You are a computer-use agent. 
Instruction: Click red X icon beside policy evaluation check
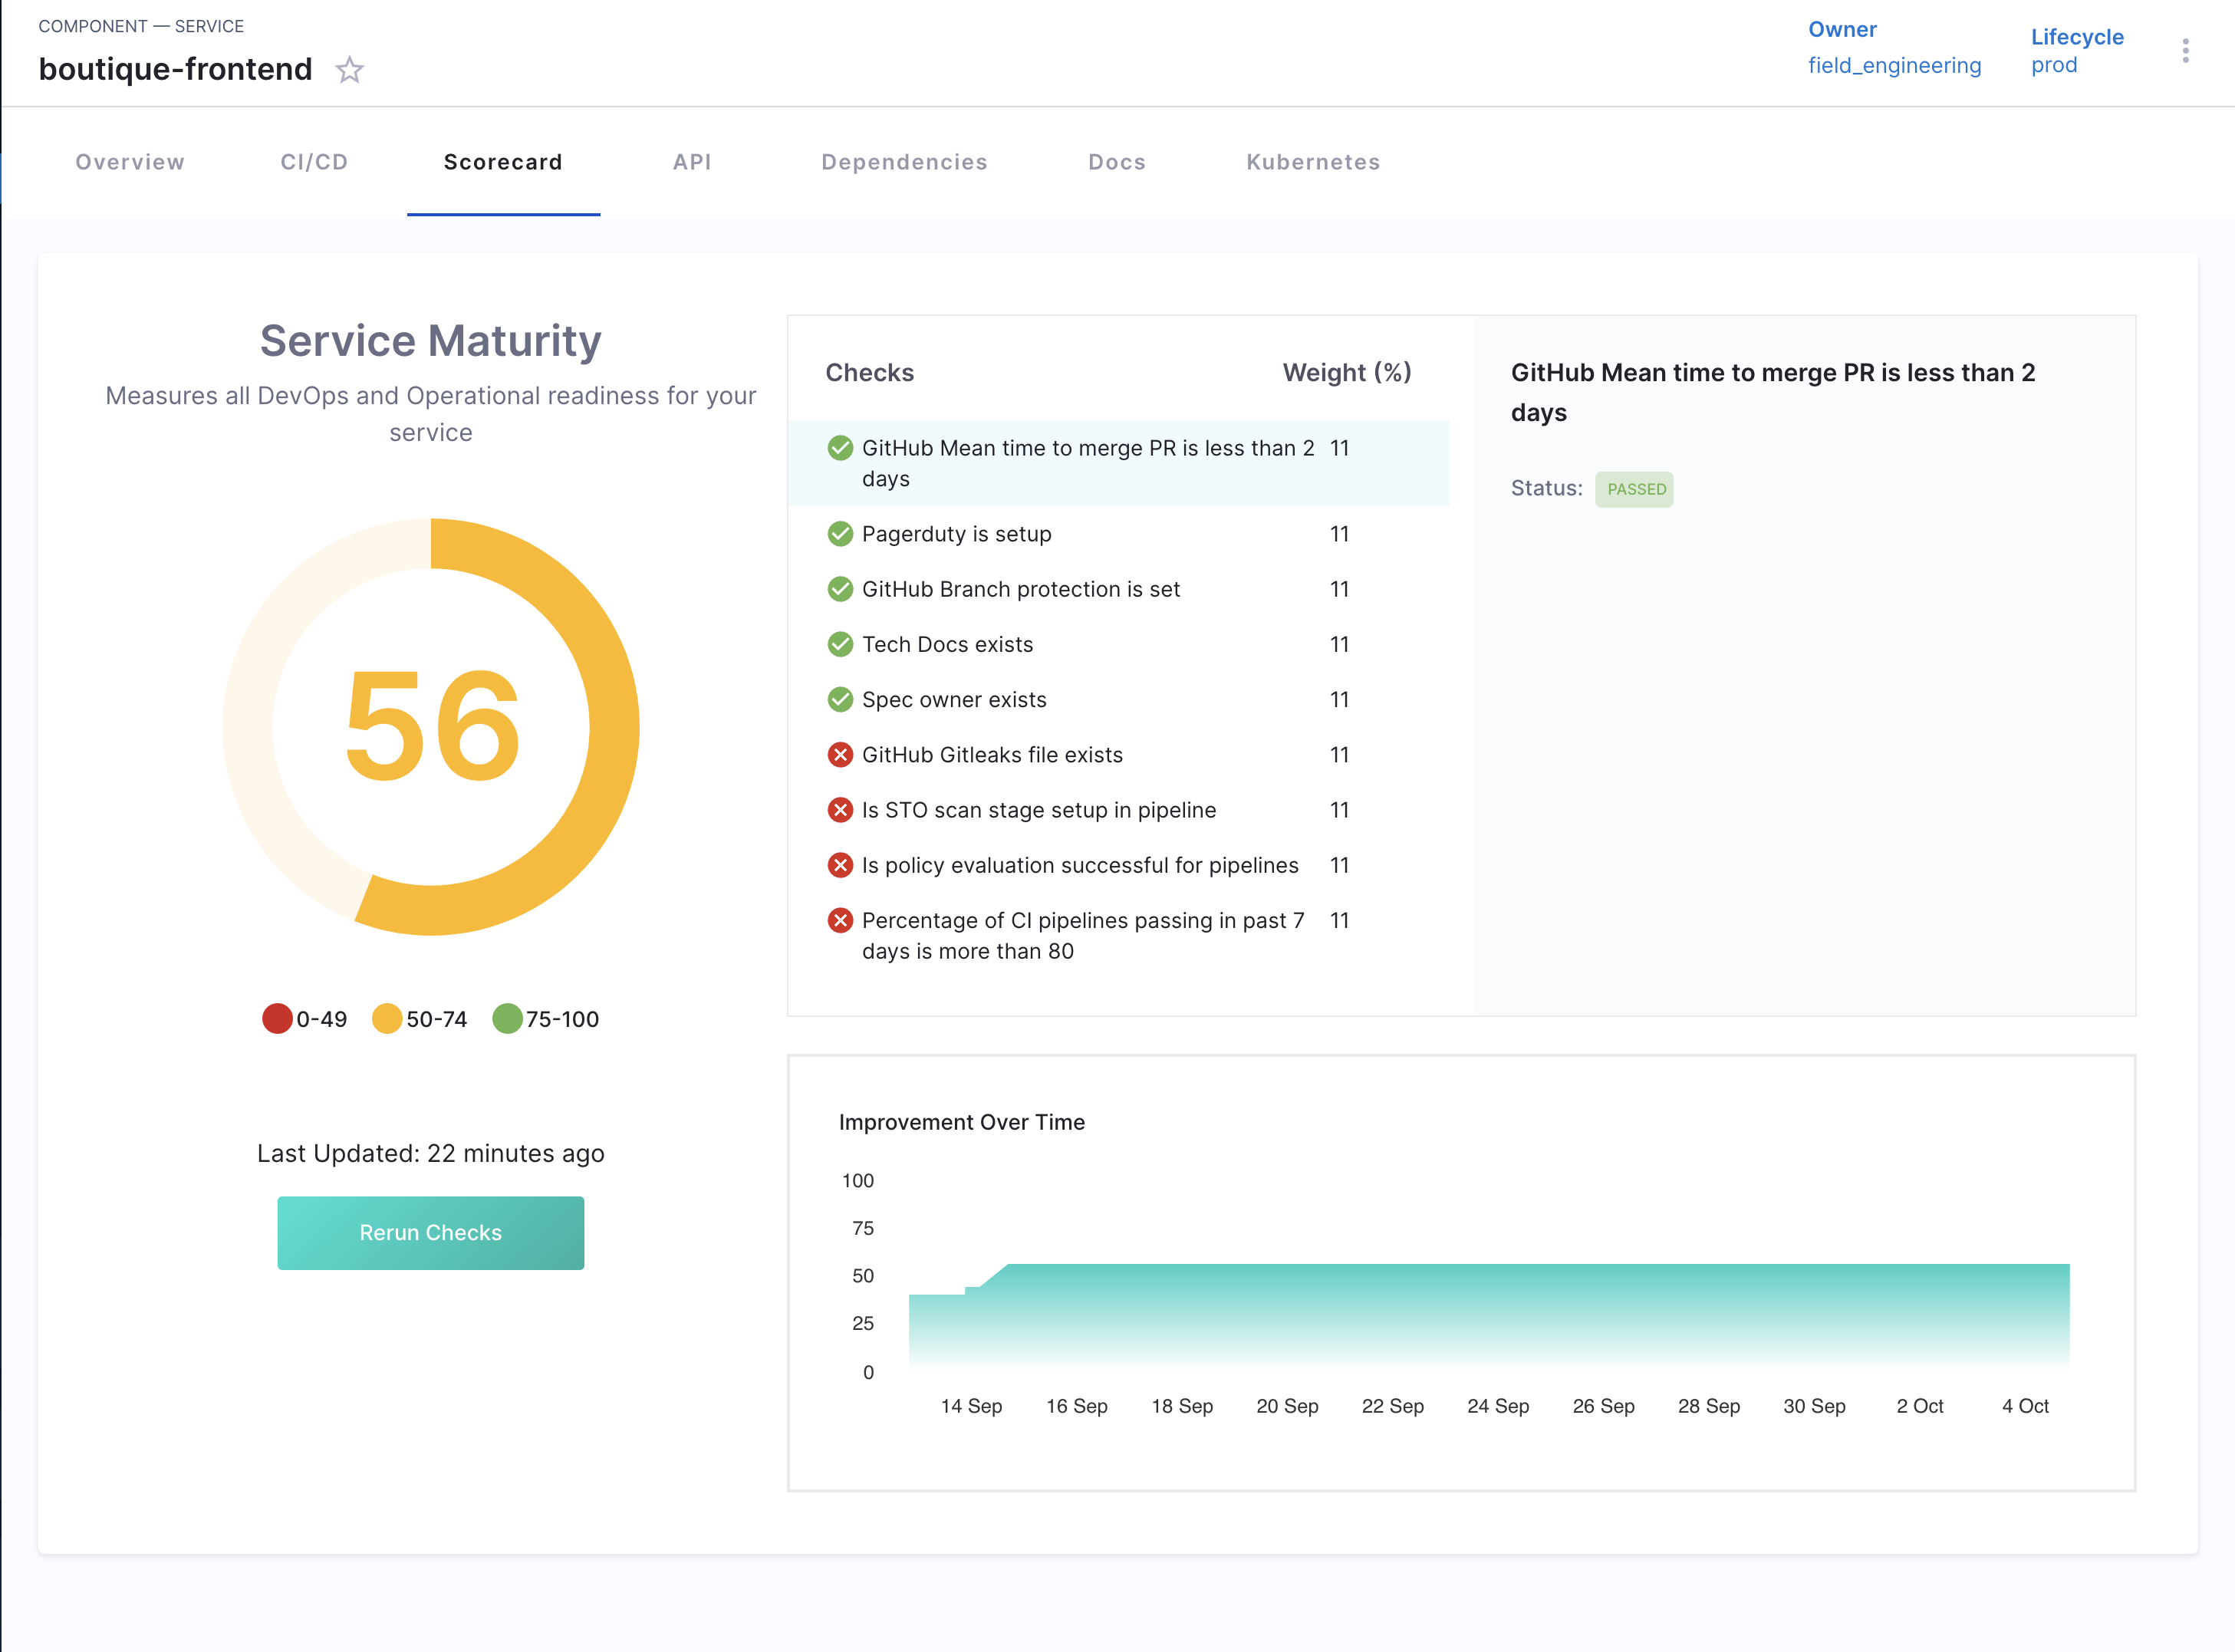[x=840, y=865]
